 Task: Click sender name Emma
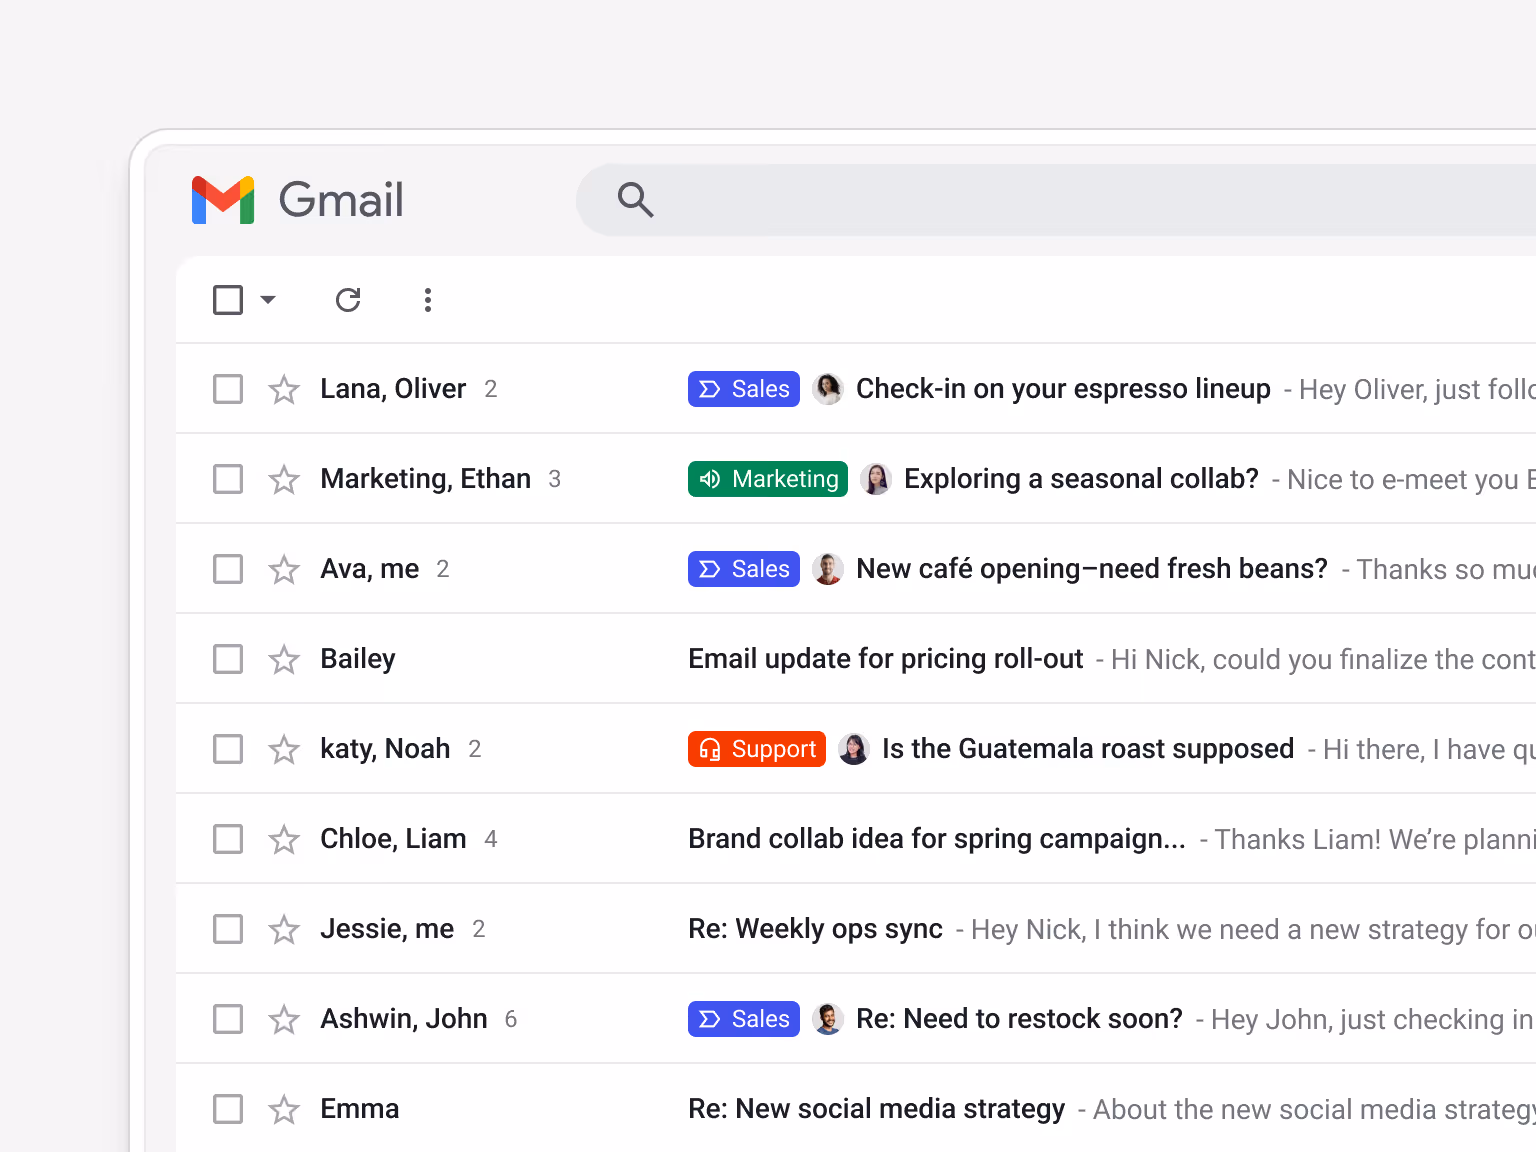click(359, 1109)
